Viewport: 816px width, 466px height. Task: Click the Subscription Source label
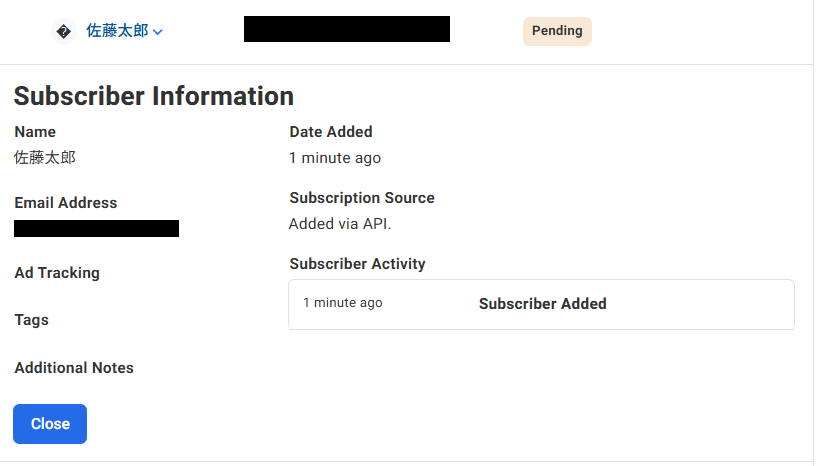(x=362, y=198)
